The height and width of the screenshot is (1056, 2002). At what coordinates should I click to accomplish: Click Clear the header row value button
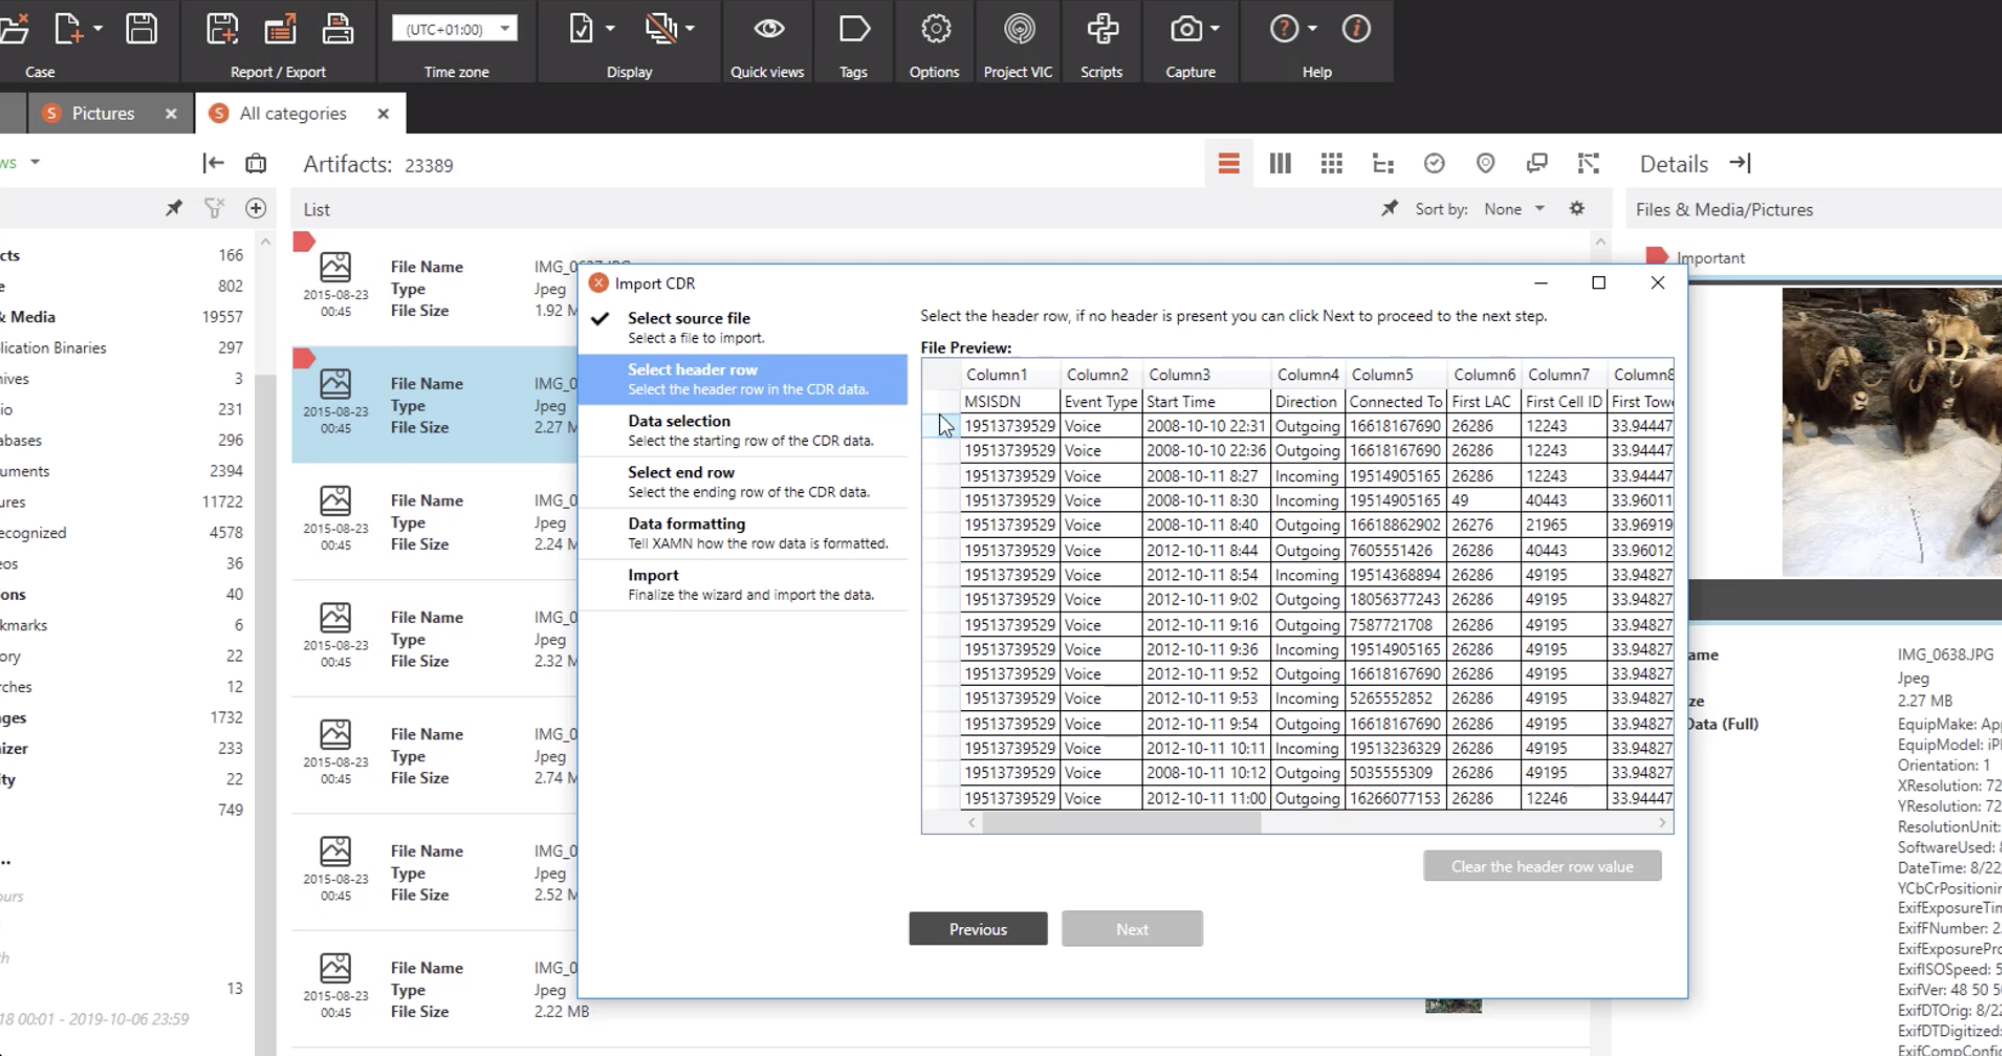(x=1542, y=866)
